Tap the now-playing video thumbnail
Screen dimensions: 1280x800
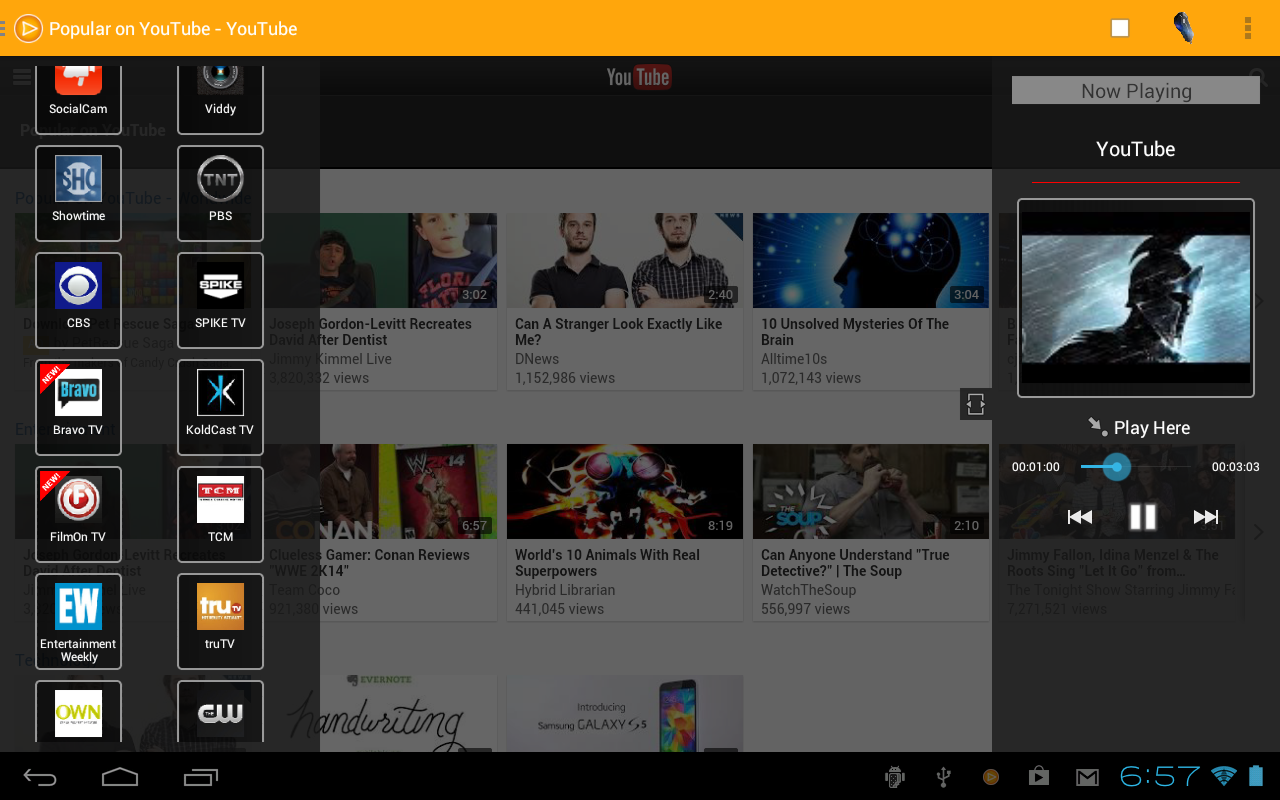(x=1136, y=298)
